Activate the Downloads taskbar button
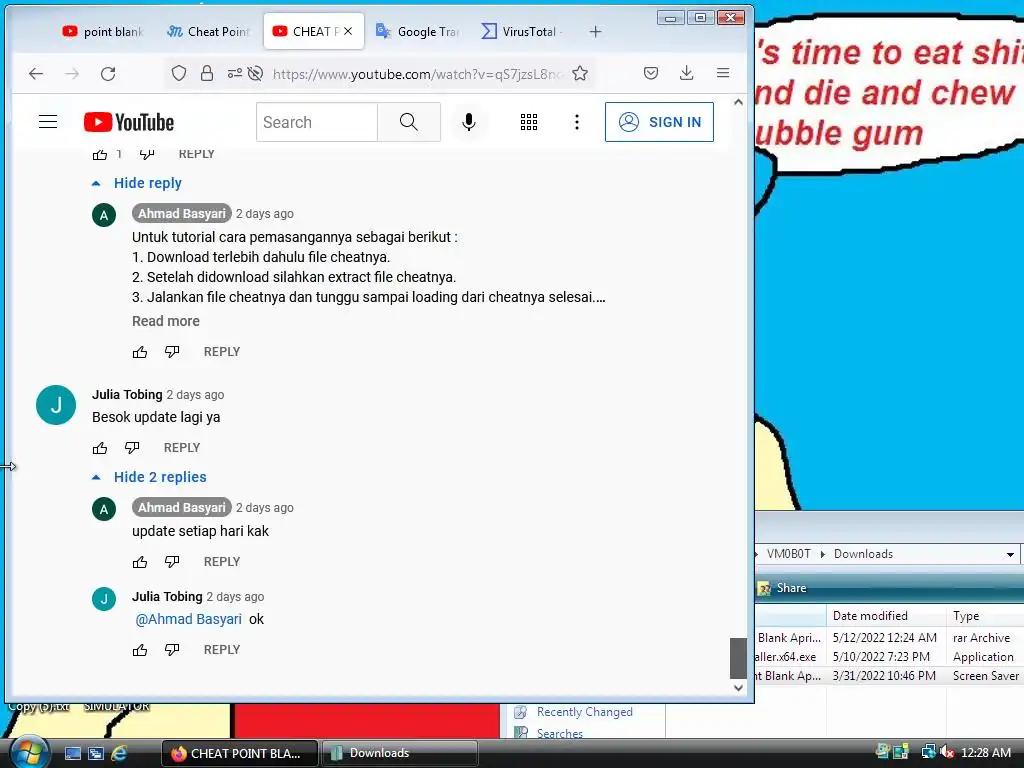 [399, 753]
